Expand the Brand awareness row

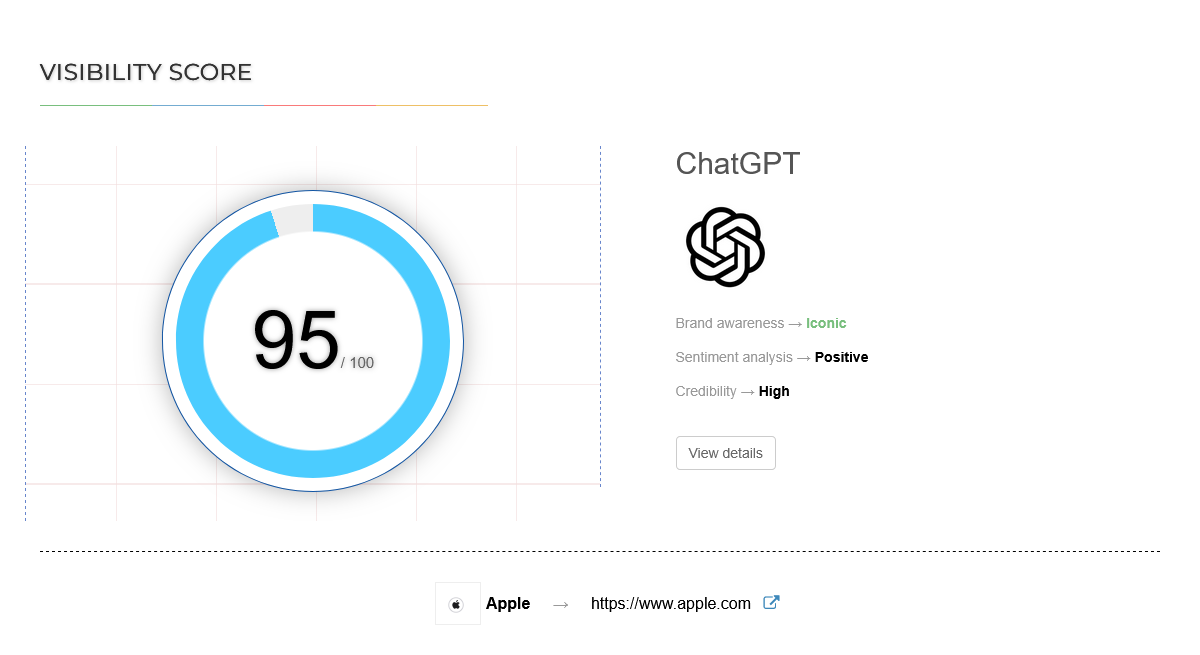coord(760,323)
